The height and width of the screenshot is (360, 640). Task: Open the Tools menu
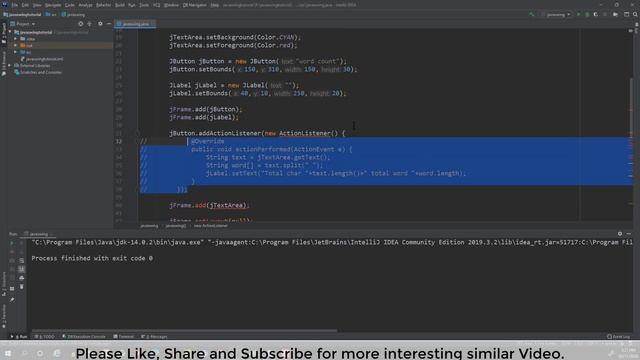144,5
